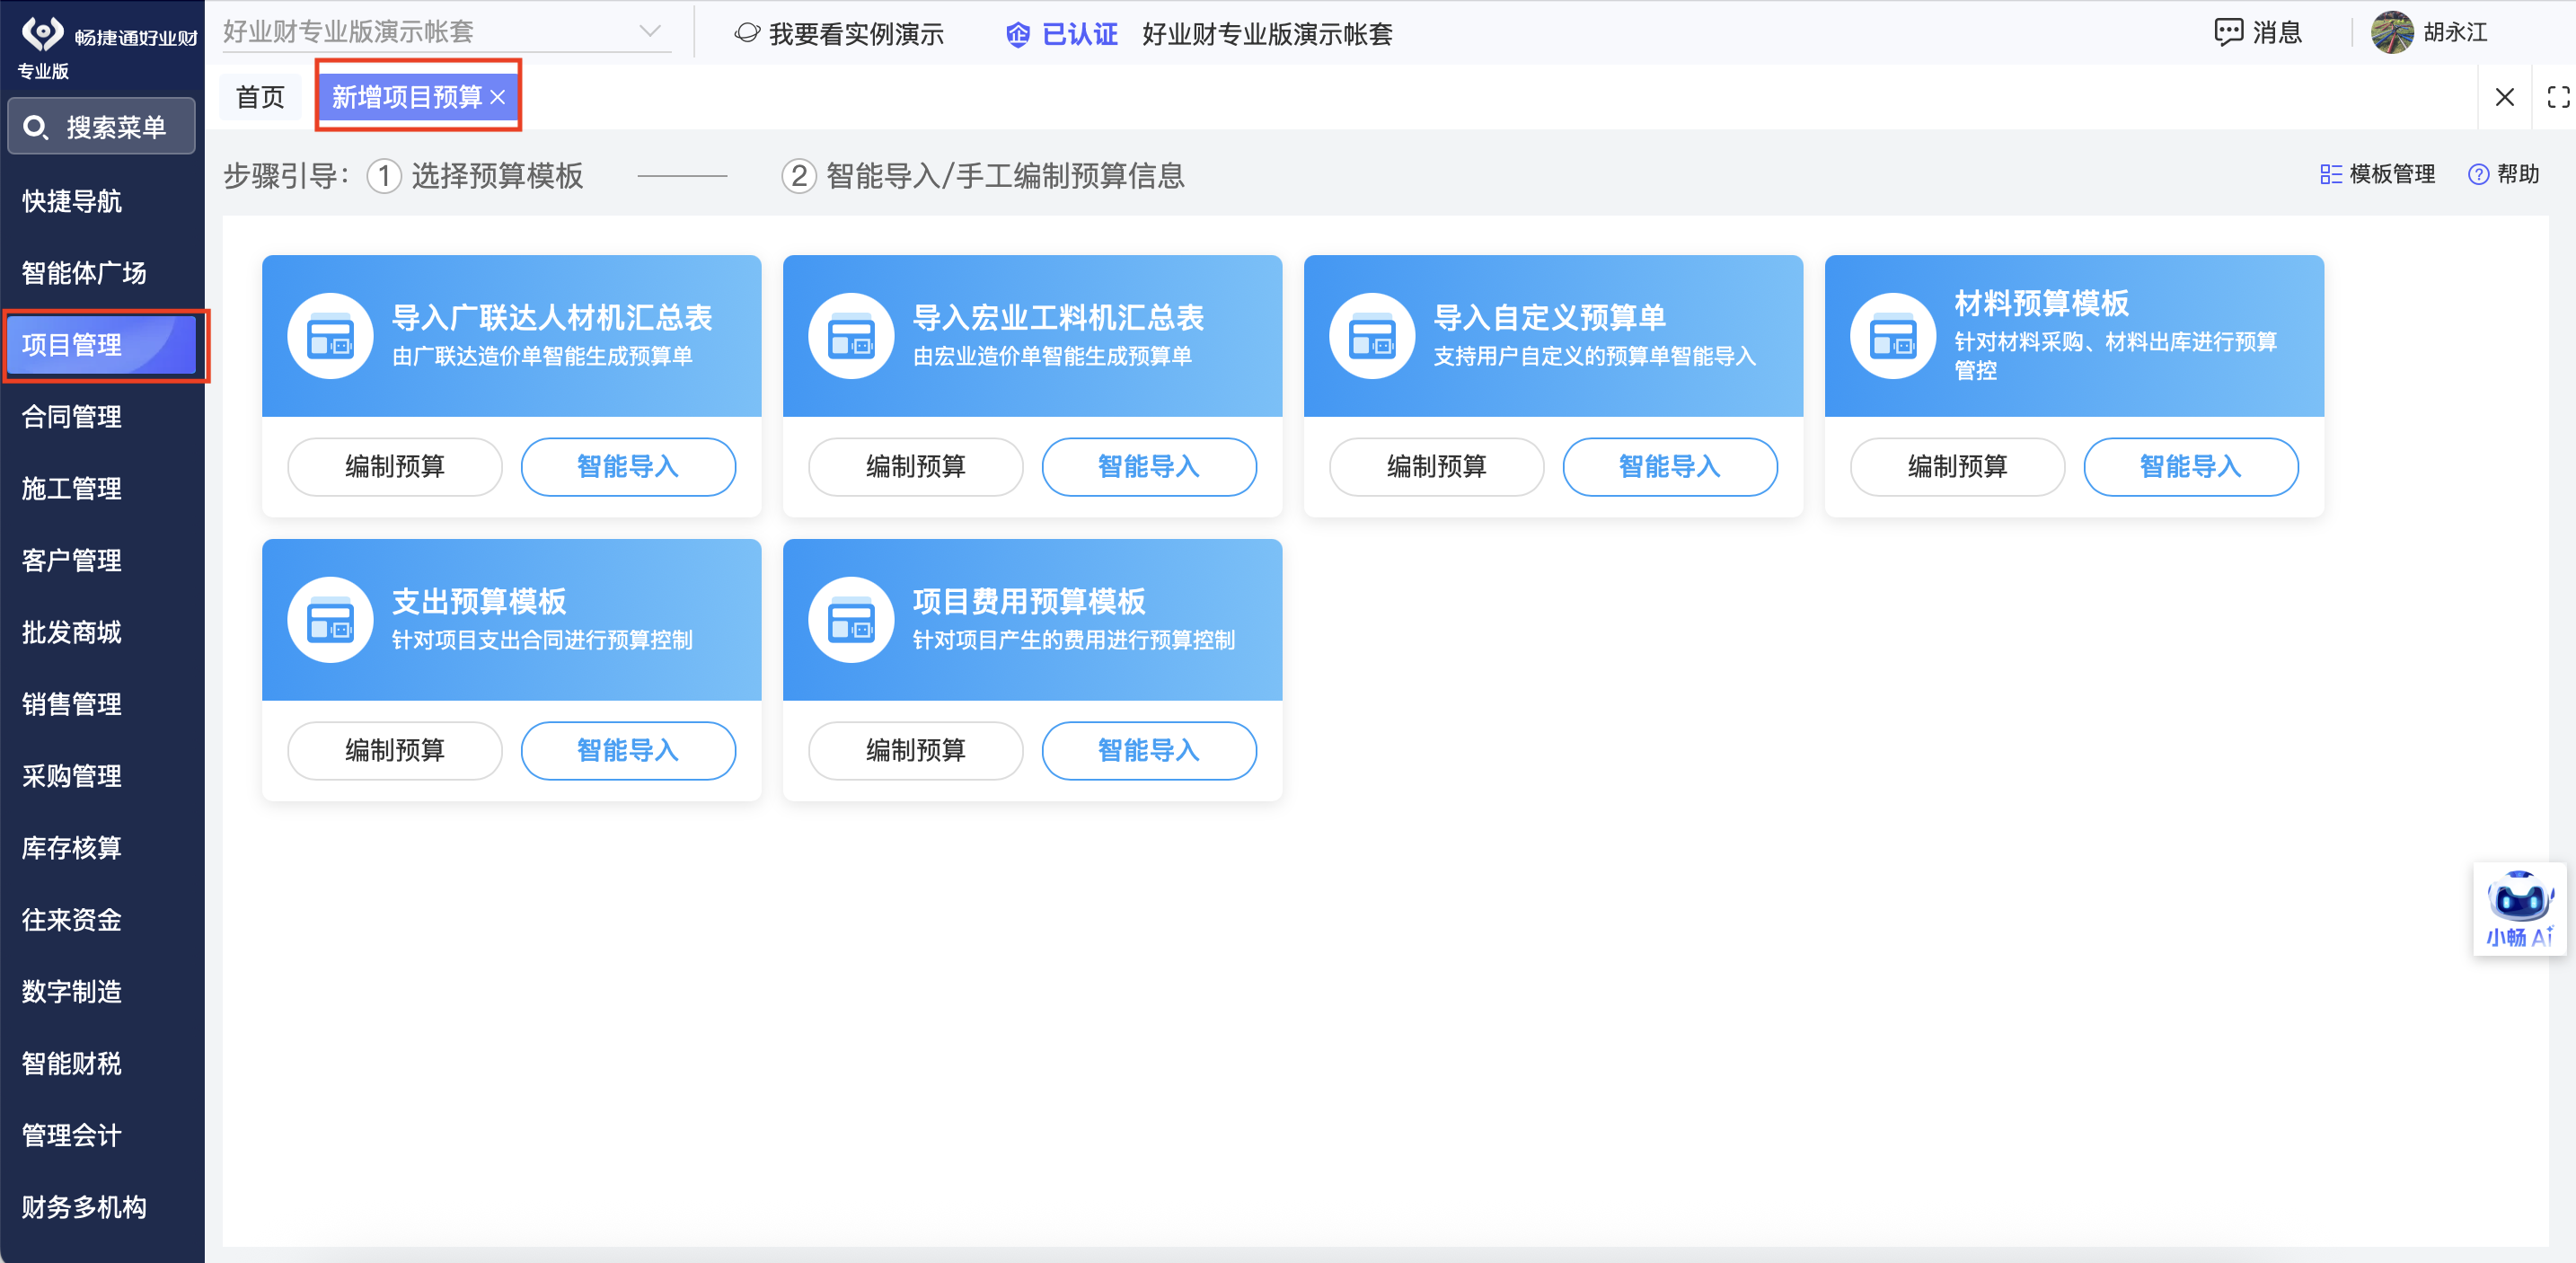Click 智能导入 under 导入宏业工料机汇总表
Viewport: 2576px width, 1263px height.
pyautogui.click(x=1148, y=467)
